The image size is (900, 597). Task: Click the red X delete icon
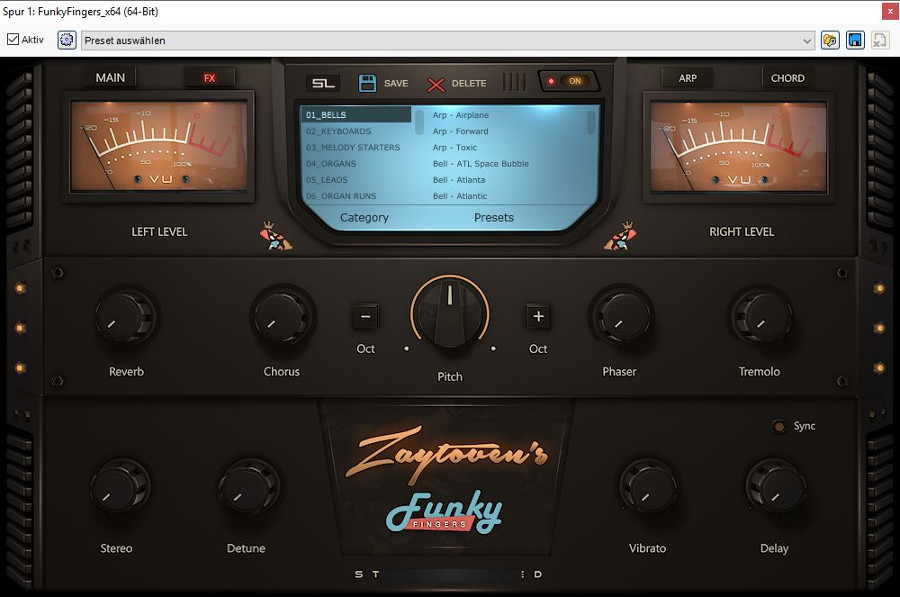click(436, 84)
